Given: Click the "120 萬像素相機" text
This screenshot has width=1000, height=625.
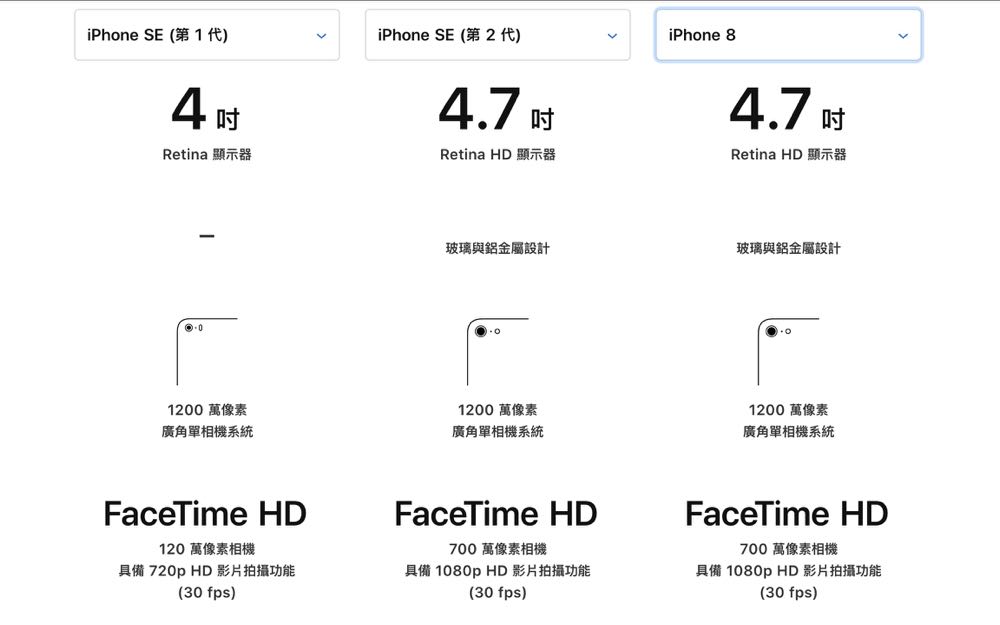Looking at the screenshot, I should (x=206, y=549).
